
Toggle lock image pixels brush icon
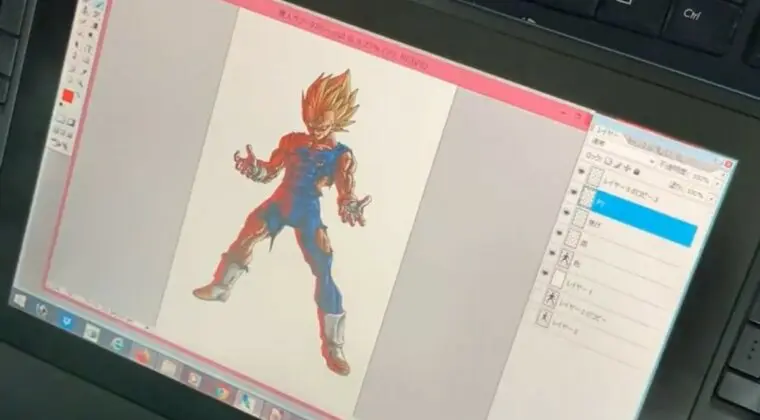click(x=617, y=164)
